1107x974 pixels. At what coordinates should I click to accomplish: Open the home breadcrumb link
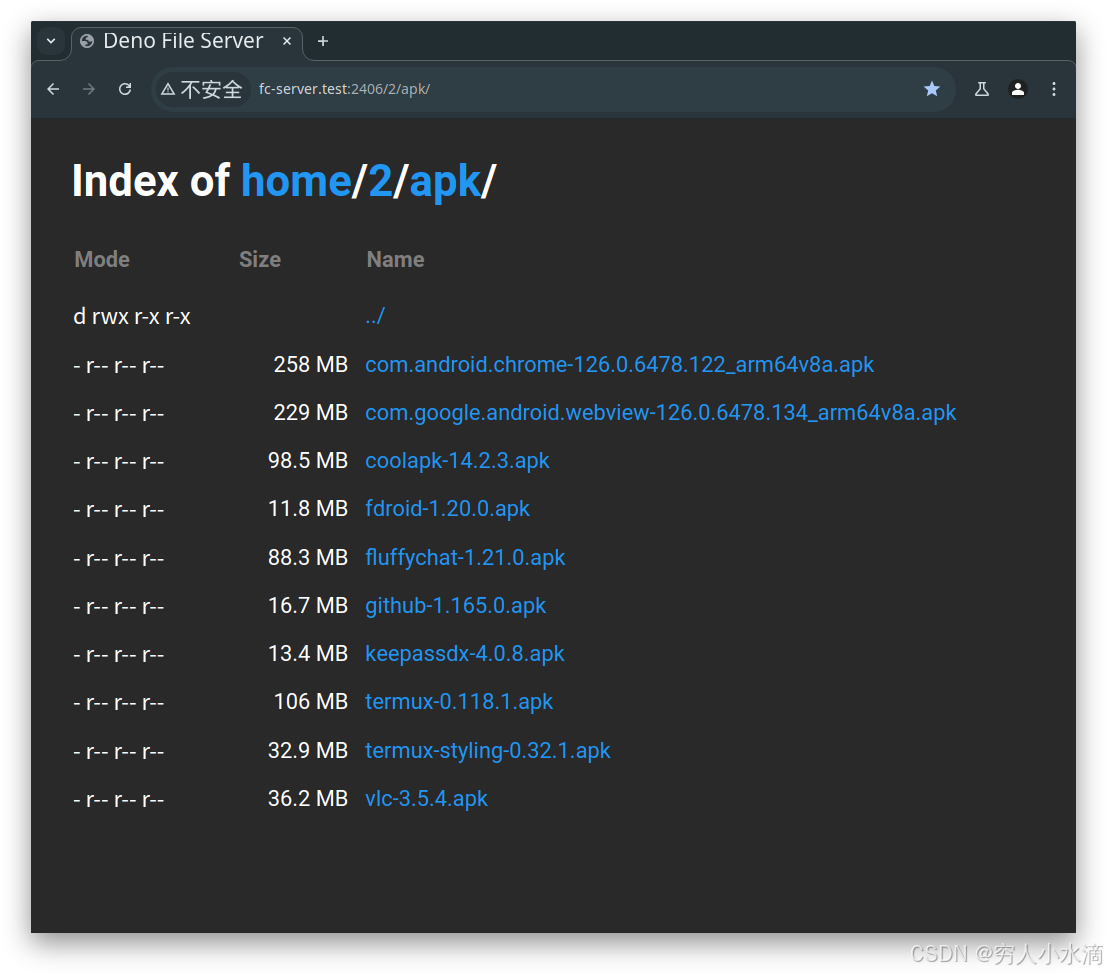pyautogui.click(x=296, y=181)
